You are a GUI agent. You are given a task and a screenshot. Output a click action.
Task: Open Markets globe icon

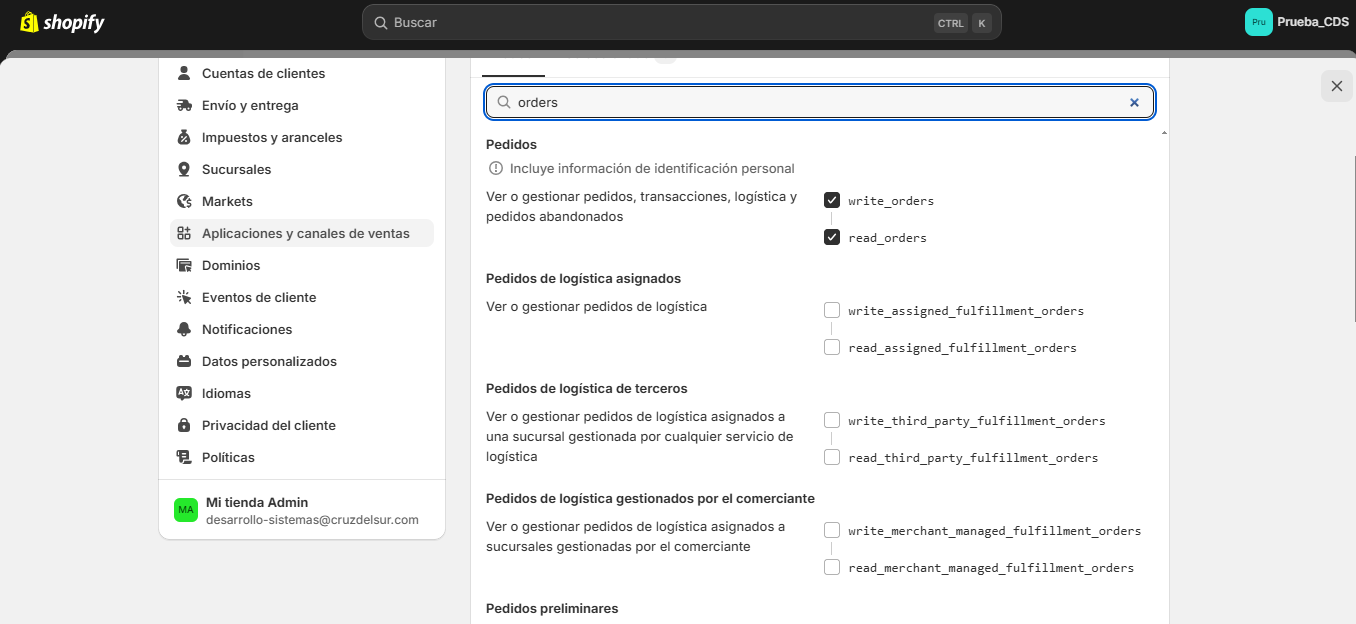click(x=184, y=201)
